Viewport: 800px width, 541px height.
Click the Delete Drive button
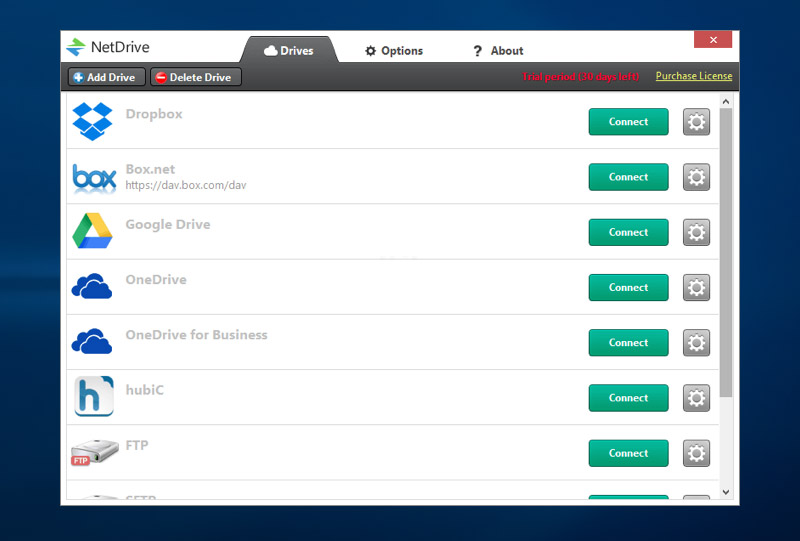pyautogui.click(x=196, y=77)
